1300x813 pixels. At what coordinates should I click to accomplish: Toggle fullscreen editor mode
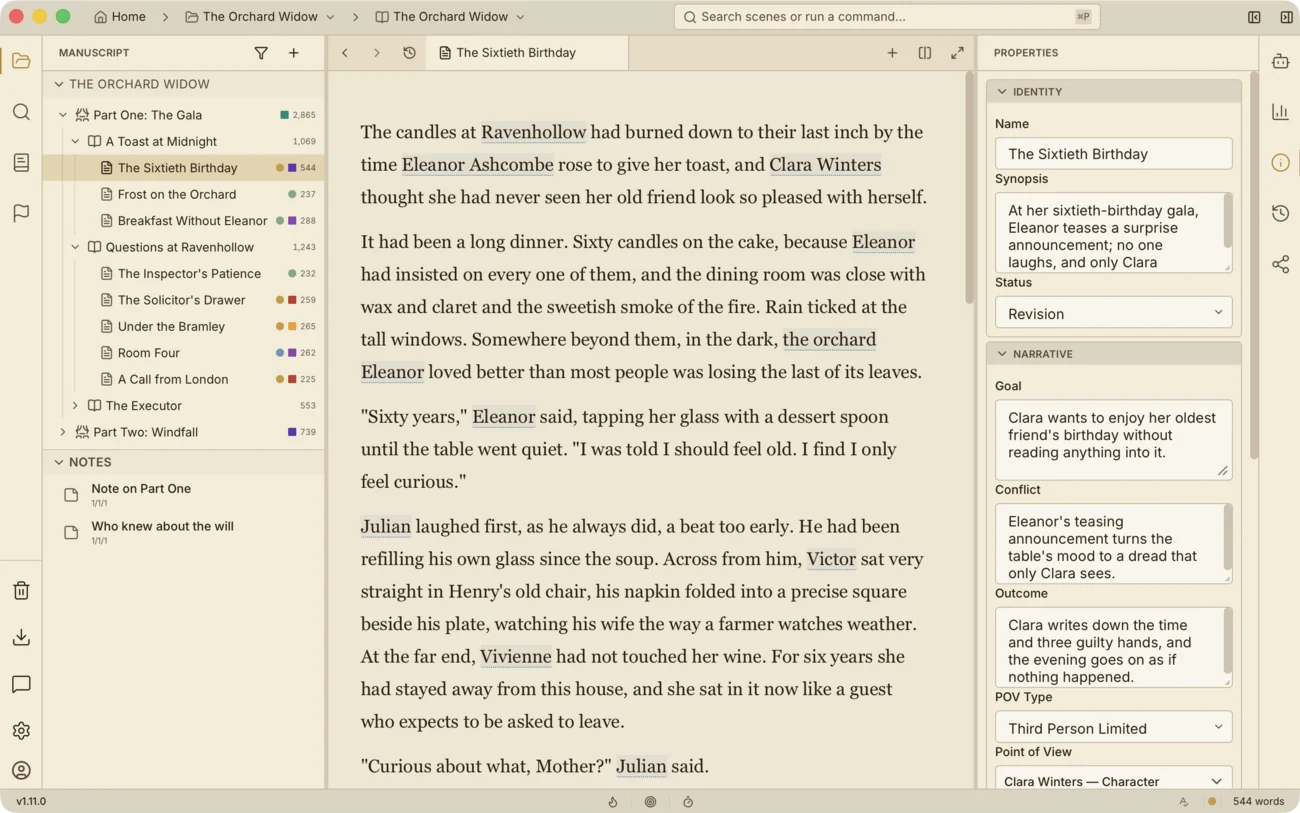pos(957,53)
